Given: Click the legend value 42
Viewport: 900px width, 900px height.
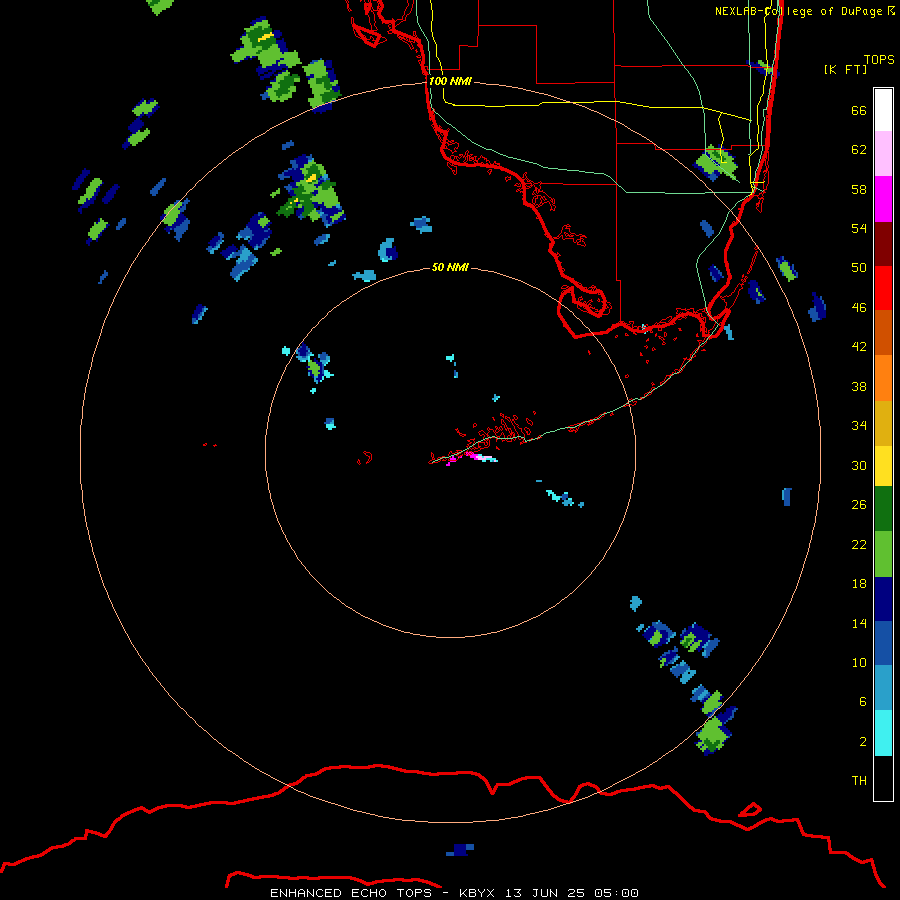Looking at the screenshot, I should click(x=859, y=346).
